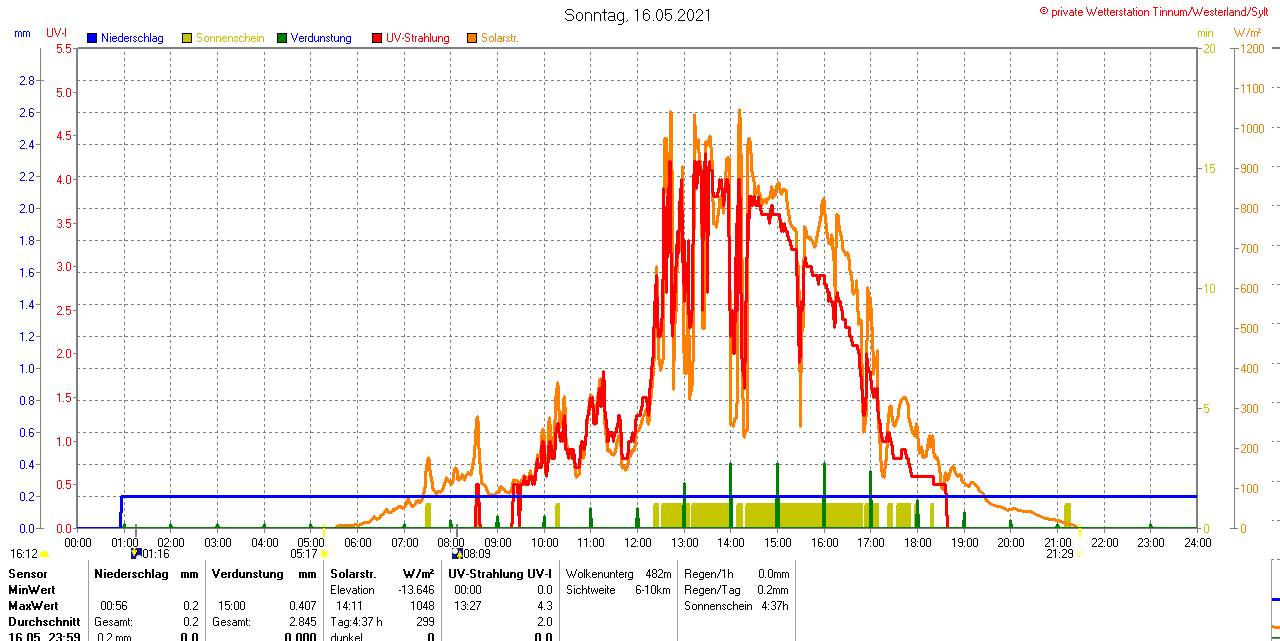The height and width of the screenshot is (641, 1280).
Task: Click the Sonntag, 16.05.2021 date title
Action: pyautogui.click(x=639, y=15)
